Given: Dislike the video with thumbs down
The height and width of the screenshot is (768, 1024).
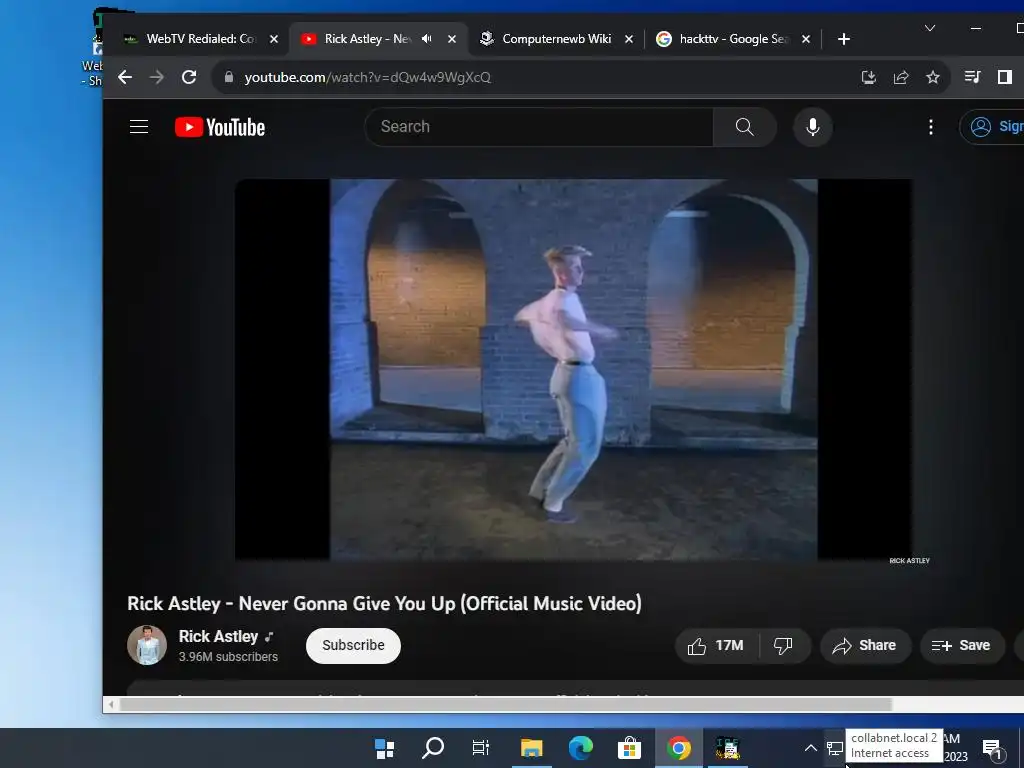Looking at the screenshot, I should point(783,645).
